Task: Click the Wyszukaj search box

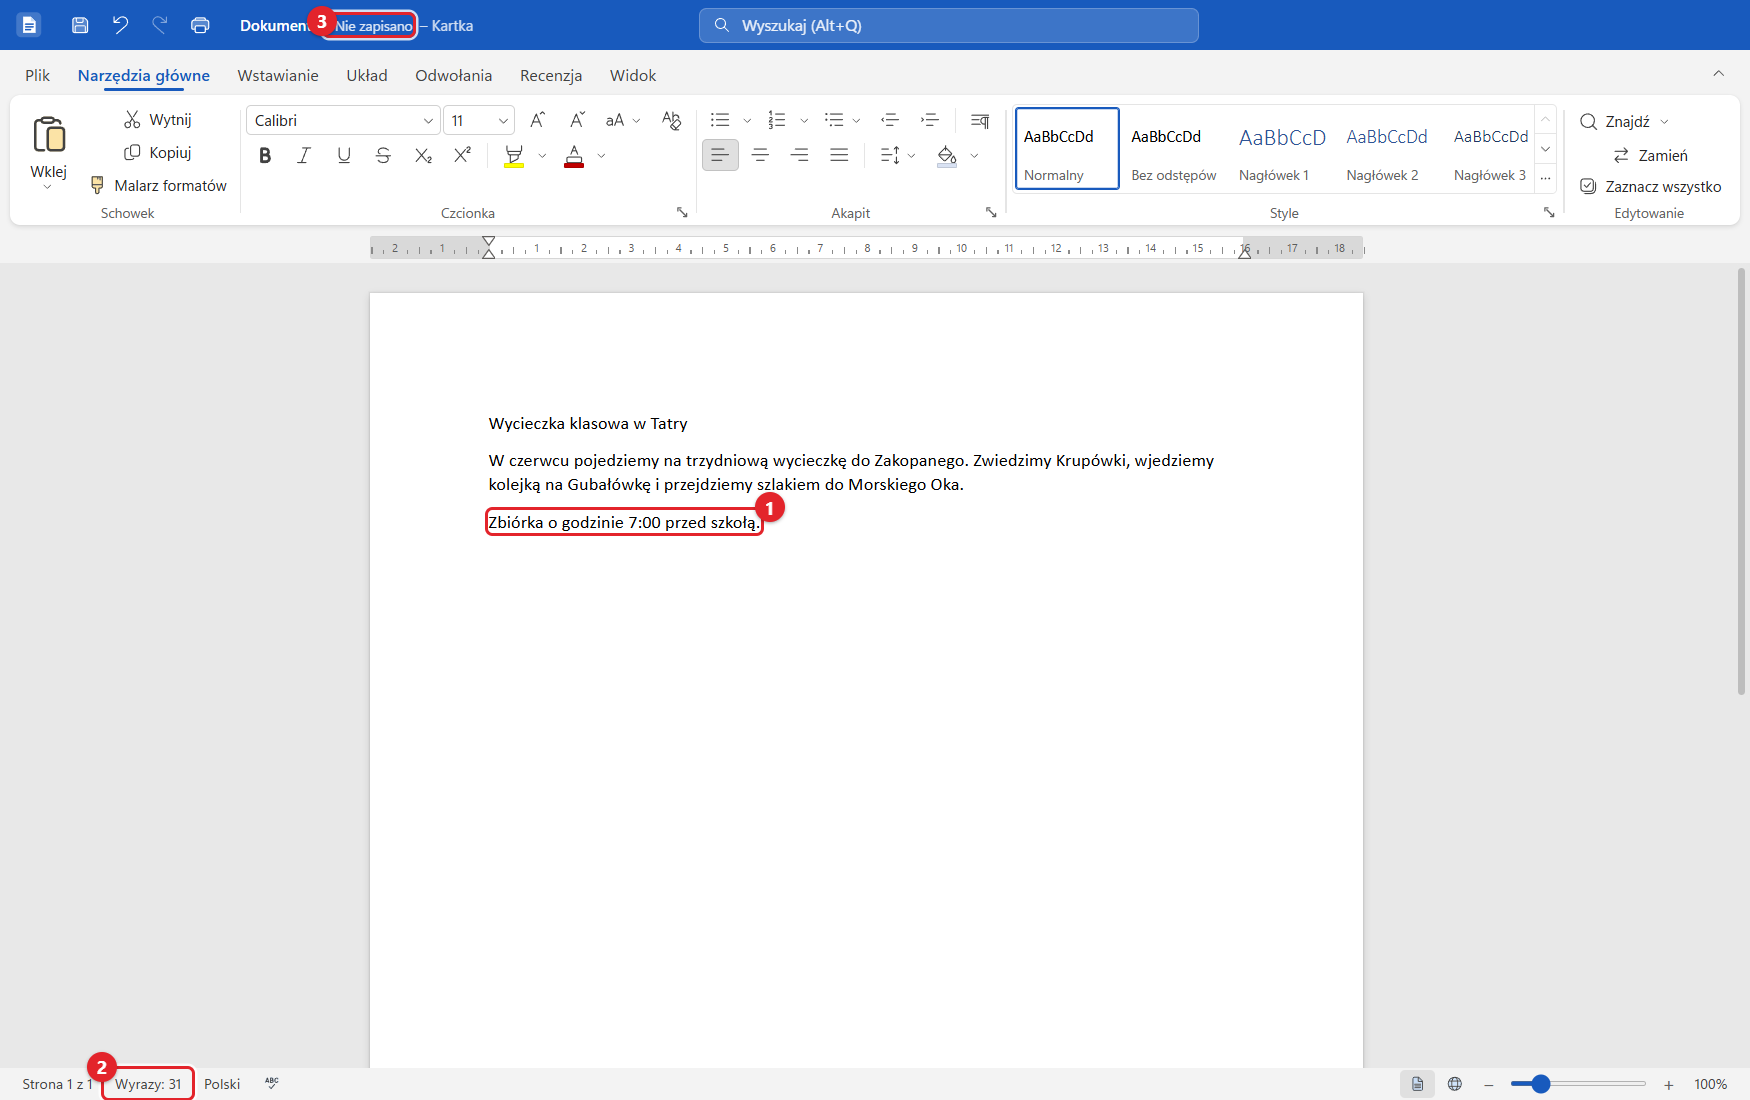Action: [x=949, y=26]
